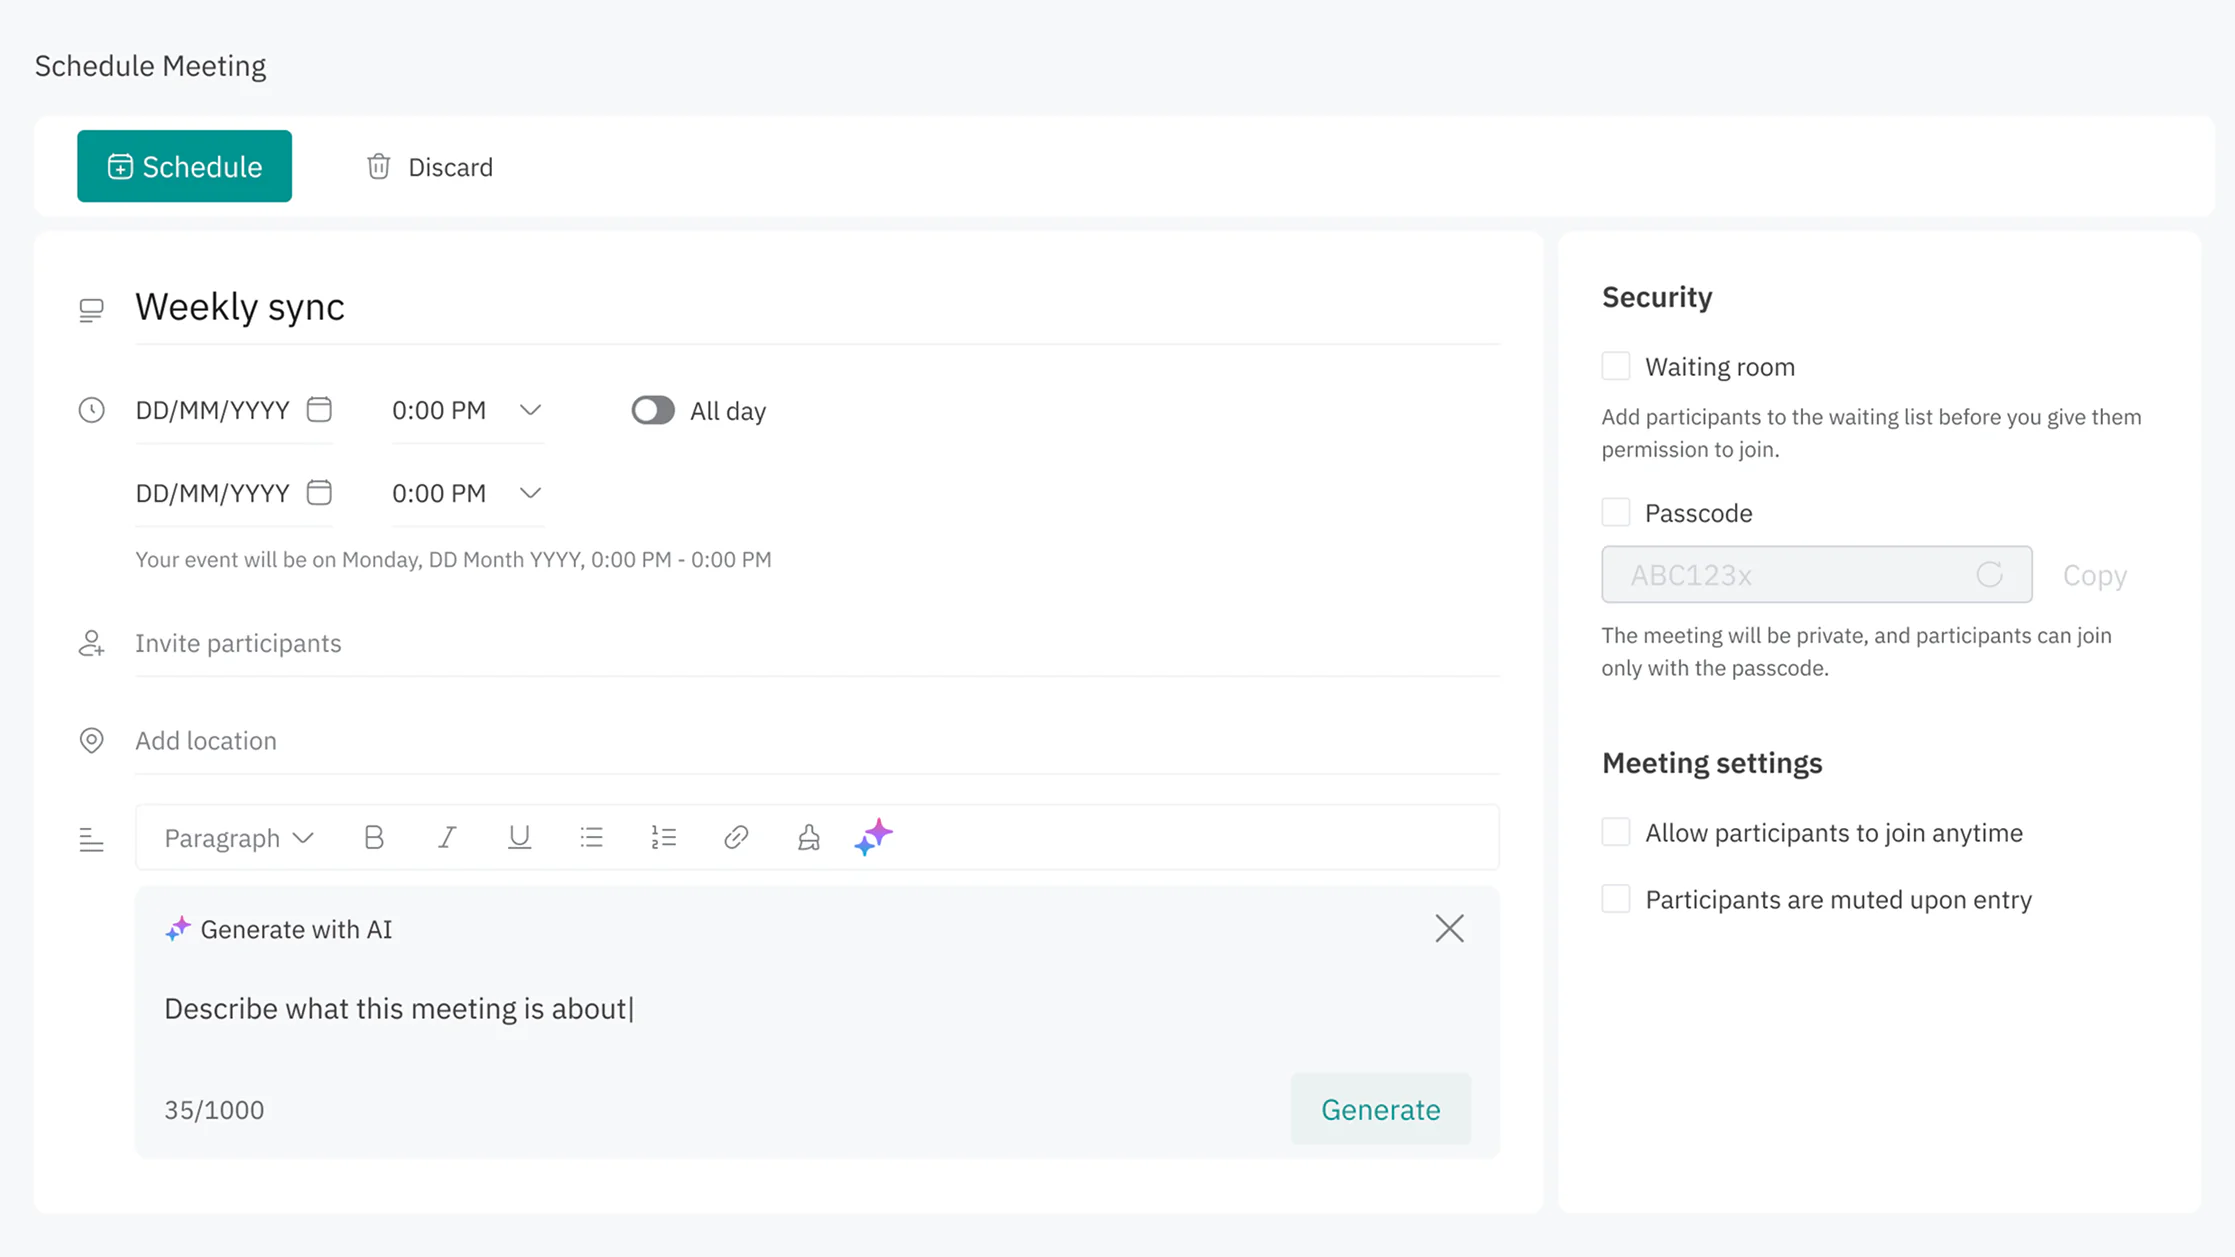Open the Paragraph style dropdown
Viewport: 2235px width, 1257px height.
(239, 838)
